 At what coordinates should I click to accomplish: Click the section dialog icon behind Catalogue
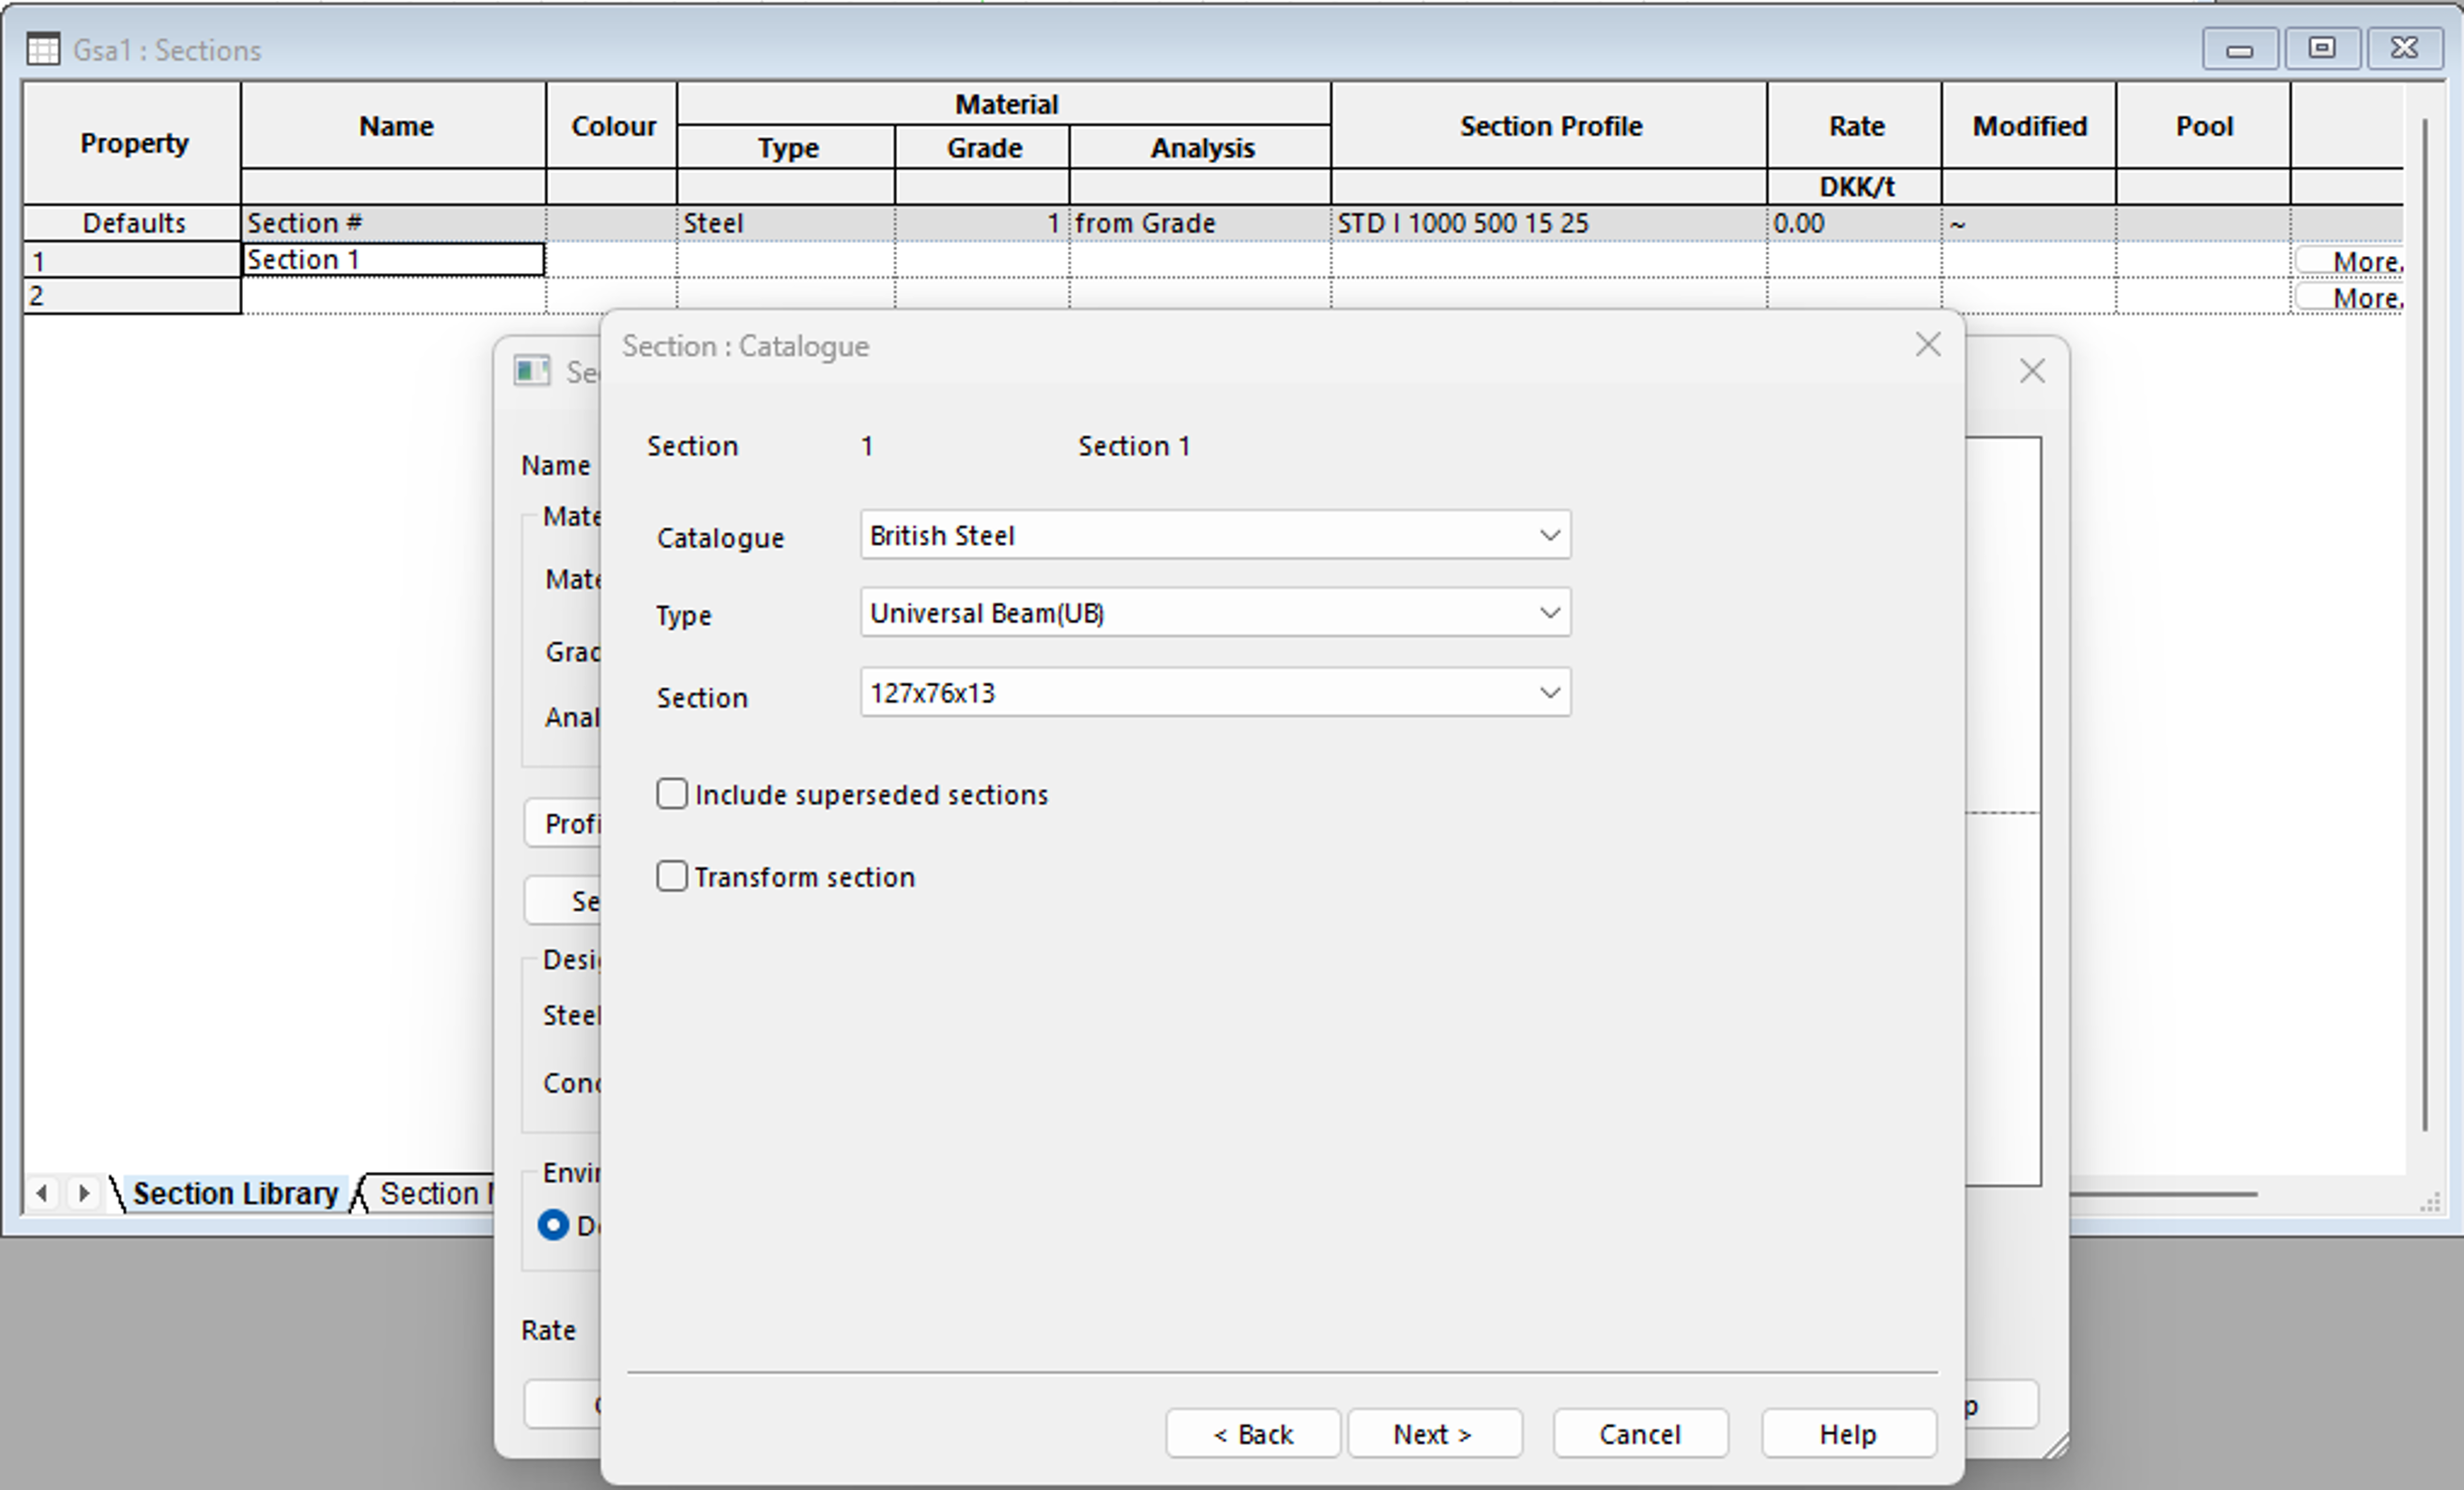(x=532, y=371)
